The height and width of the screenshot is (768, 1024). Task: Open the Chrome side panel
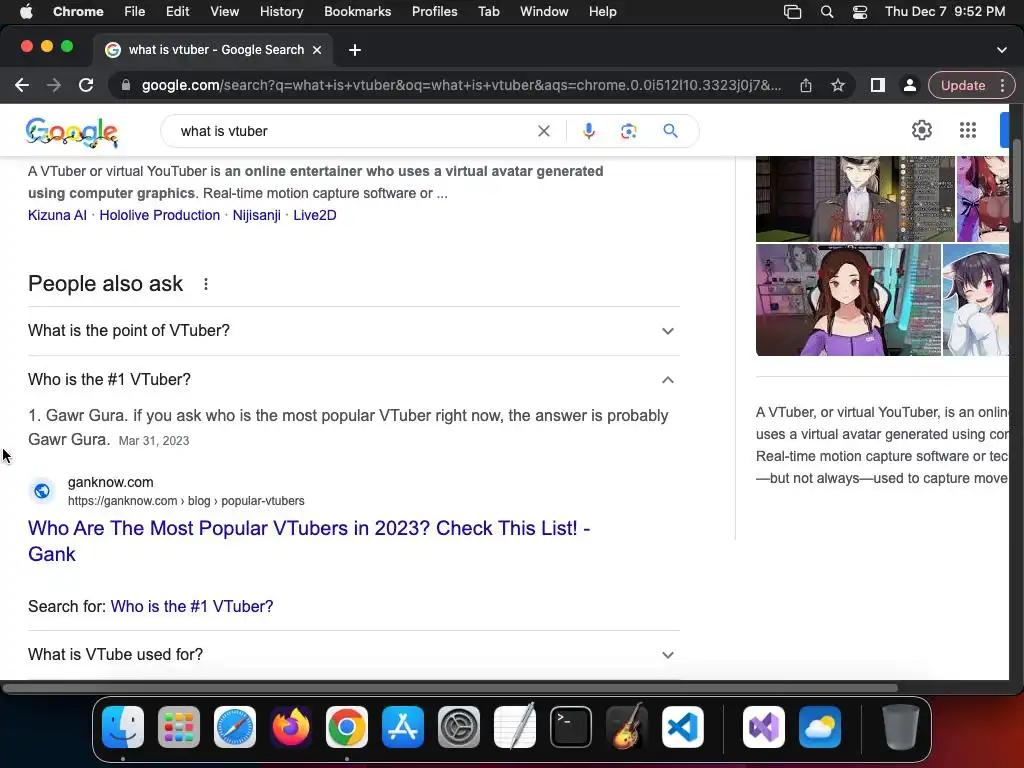(x=878, y=85)
